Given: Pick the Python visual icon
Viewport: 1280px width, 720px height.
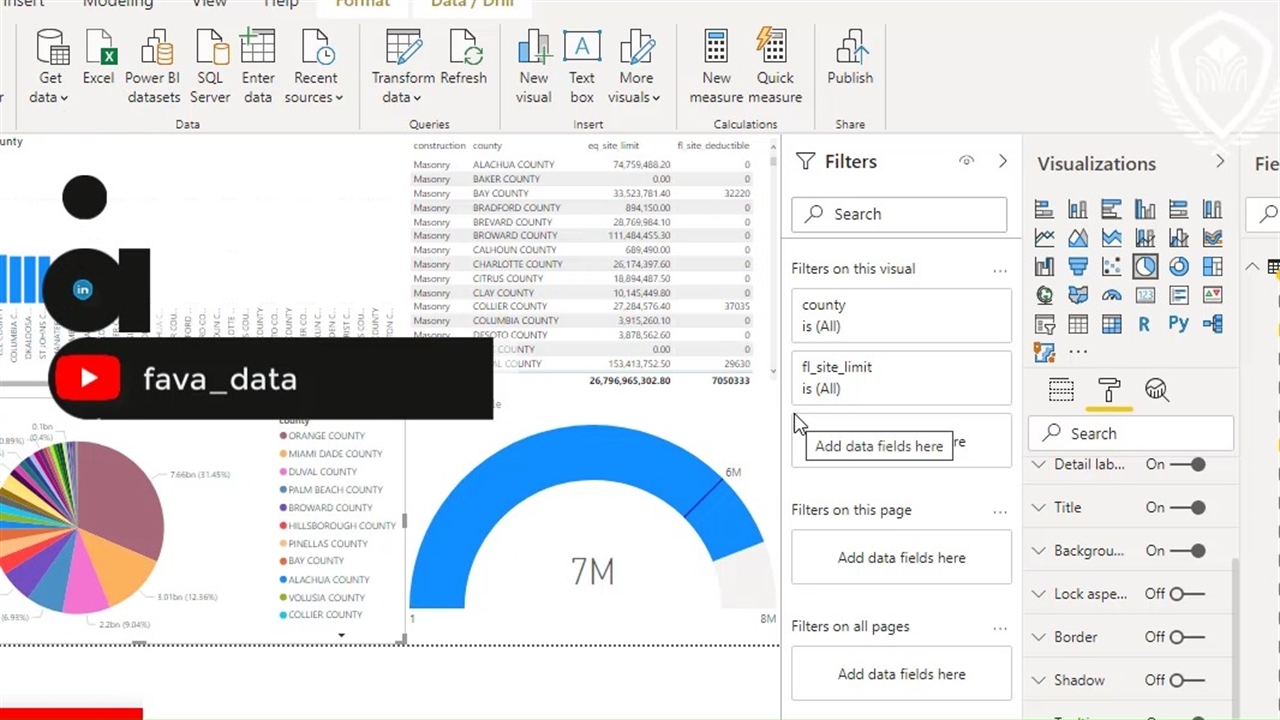Looking at the screenshot, I should 1179,324.
